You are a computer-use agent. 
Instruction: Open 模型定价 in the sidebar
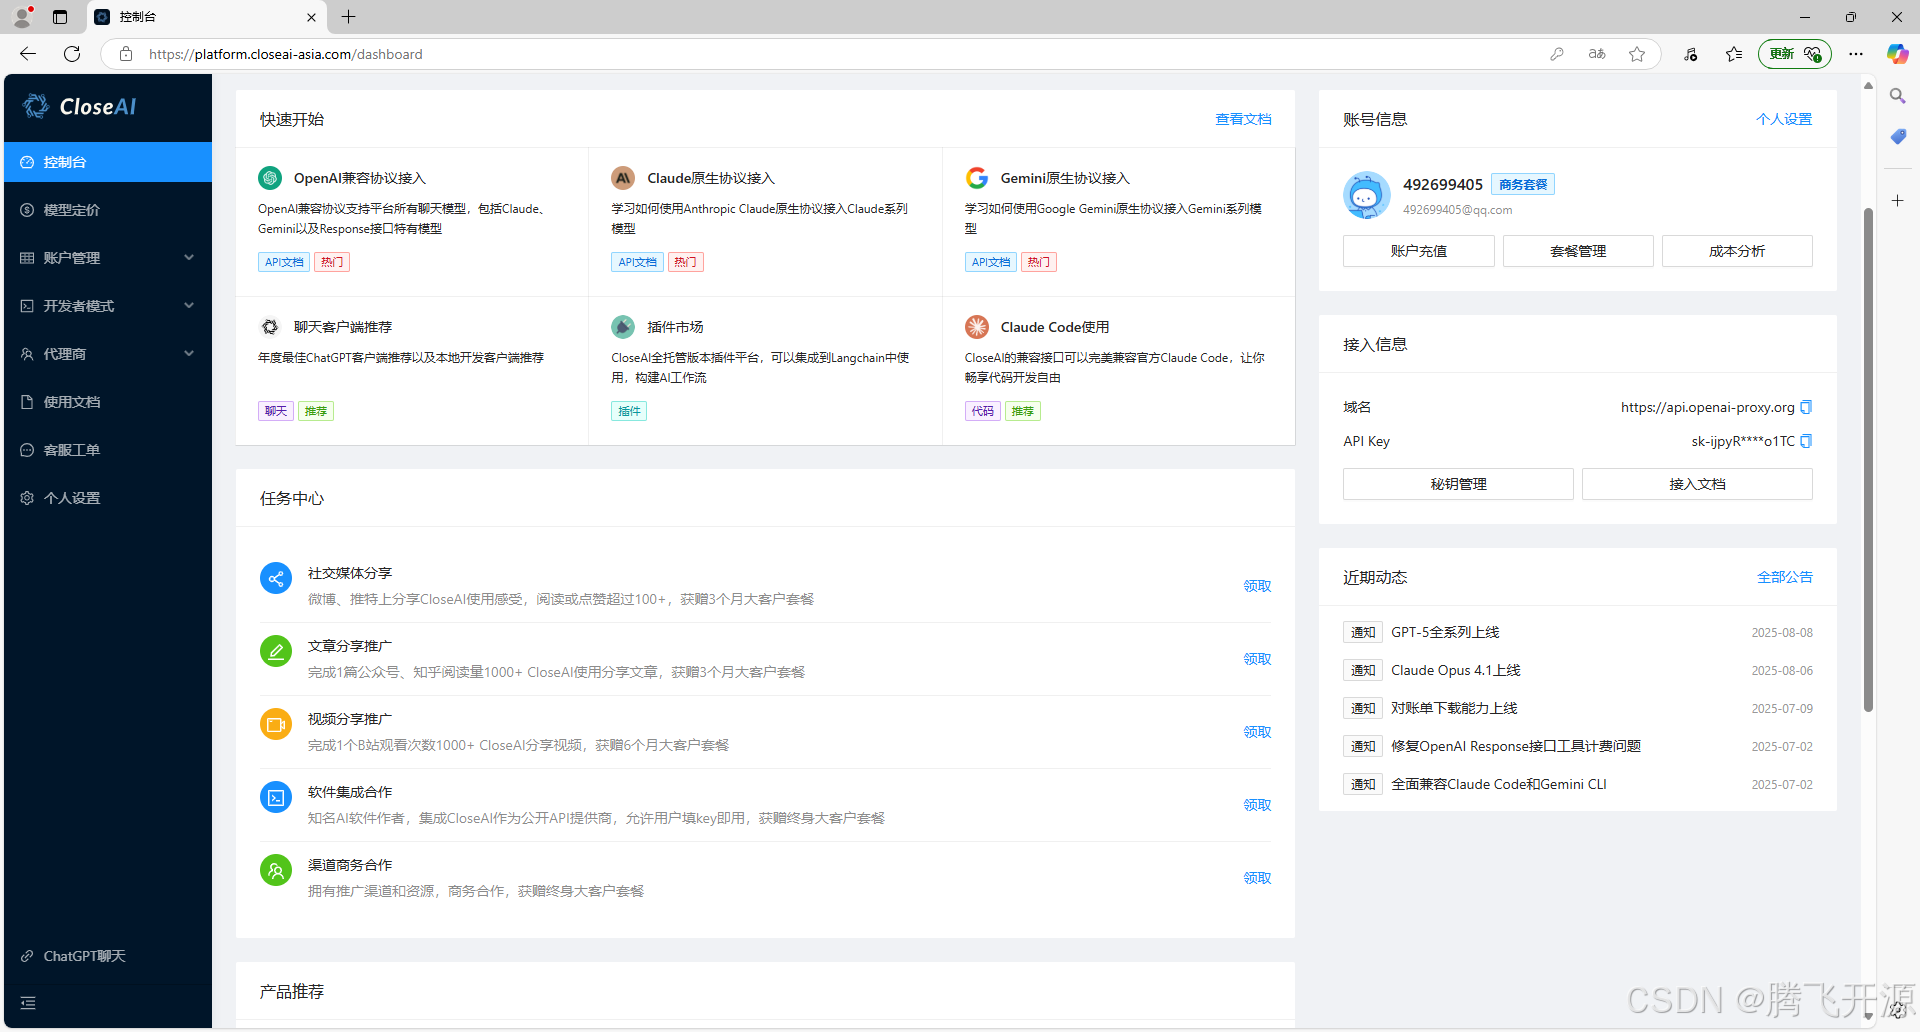tap(108, 210)
